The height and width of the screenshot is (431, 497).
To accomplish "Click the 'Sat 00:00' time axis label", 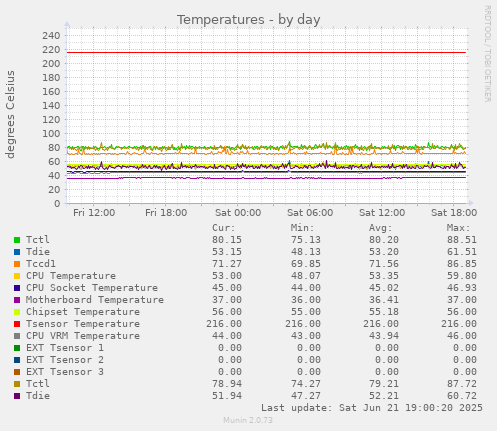I will click(x=238, y=213).
